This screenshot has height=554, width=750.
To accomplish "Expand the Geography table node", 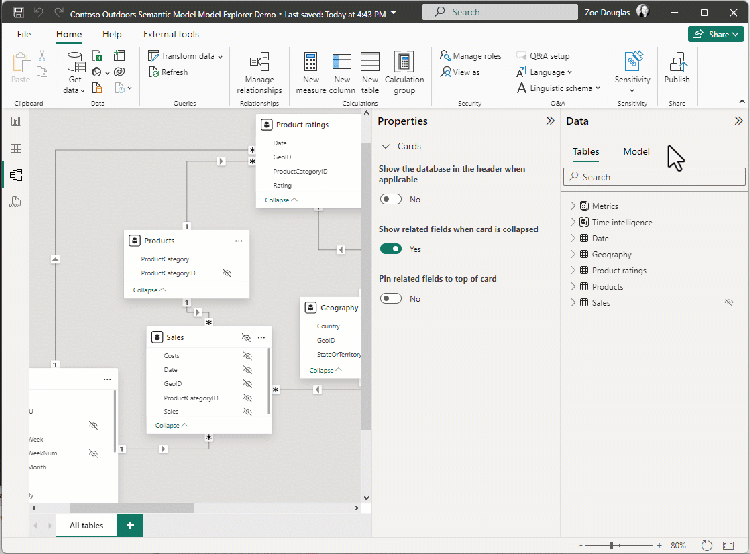I will pos(573,254).
